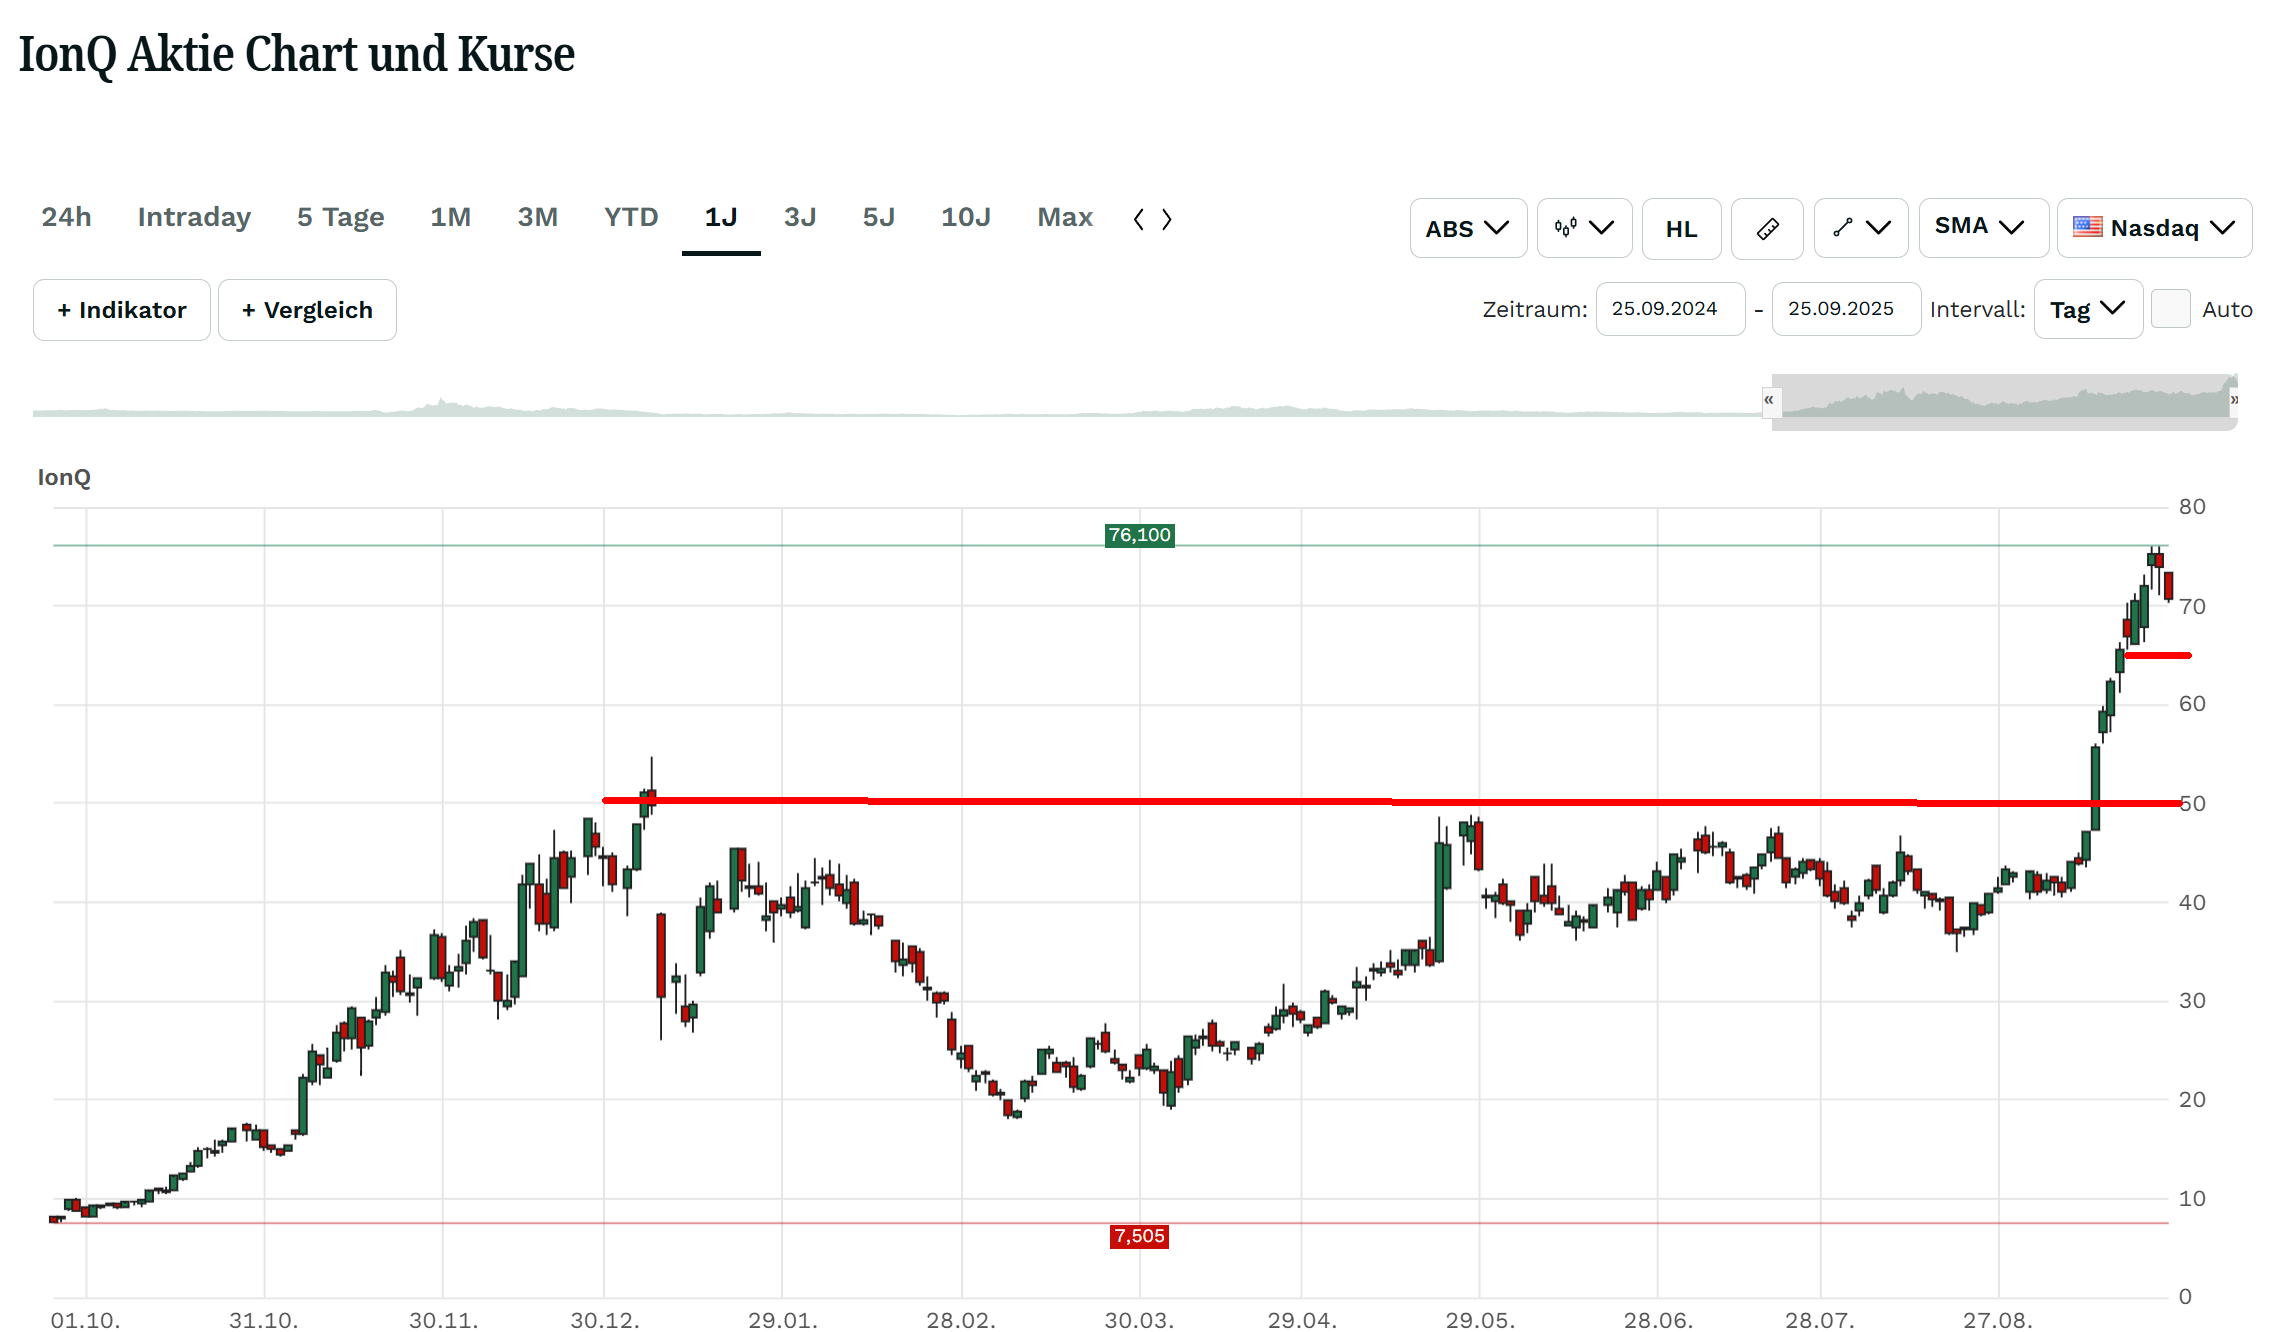Image resolution: width=2274 pixels, height=1332 pixels.
Task: Open the SMA moving average dropdown
Action: point(1983,228)
